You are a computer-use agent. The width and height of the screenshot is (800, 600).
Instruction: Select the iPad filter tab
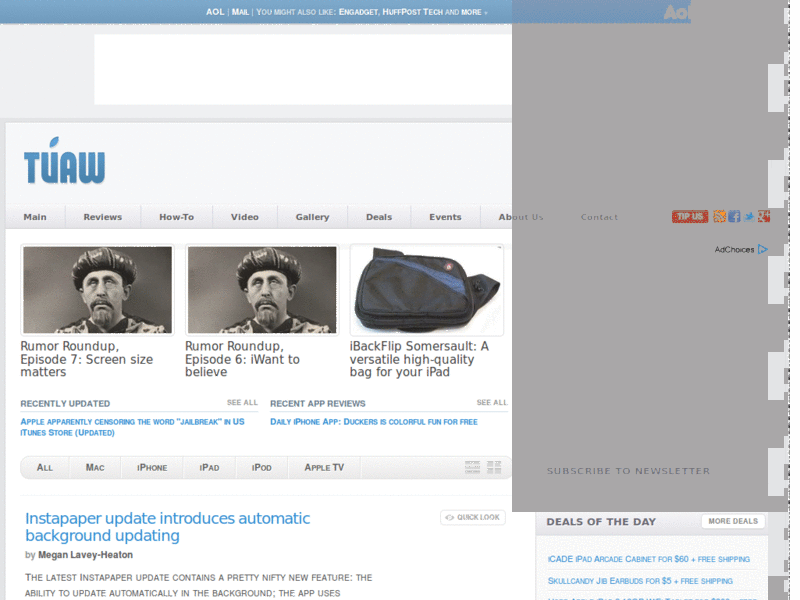(x=209, y=467)
